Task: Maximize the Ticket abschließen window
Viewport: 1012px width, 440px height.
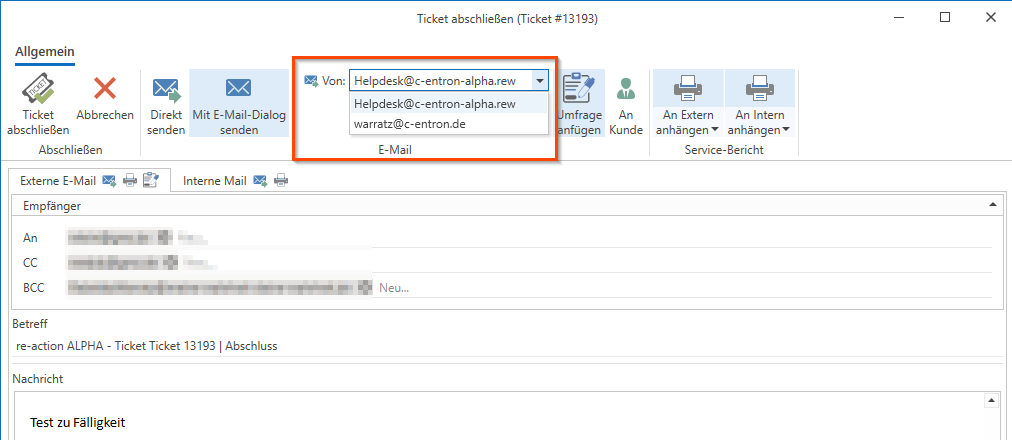Action: click(x=944, y=18)
